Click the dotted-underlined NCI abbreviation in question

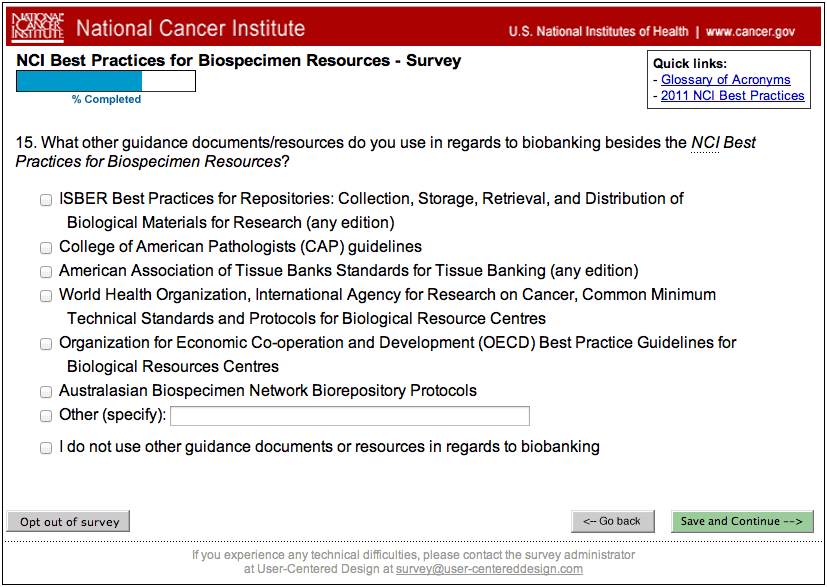coord(705,143)
